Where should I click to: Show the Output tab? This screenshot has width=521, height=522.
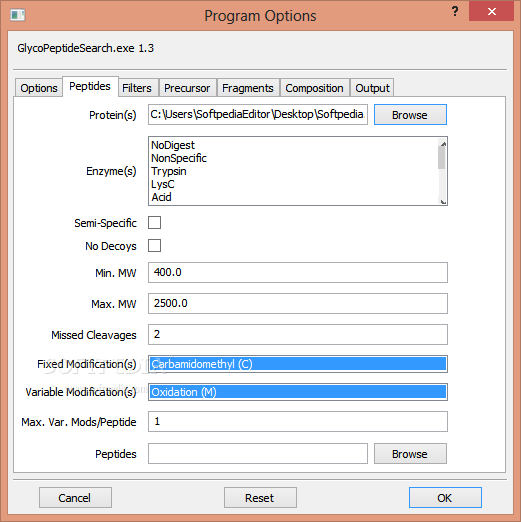[372, 88]
